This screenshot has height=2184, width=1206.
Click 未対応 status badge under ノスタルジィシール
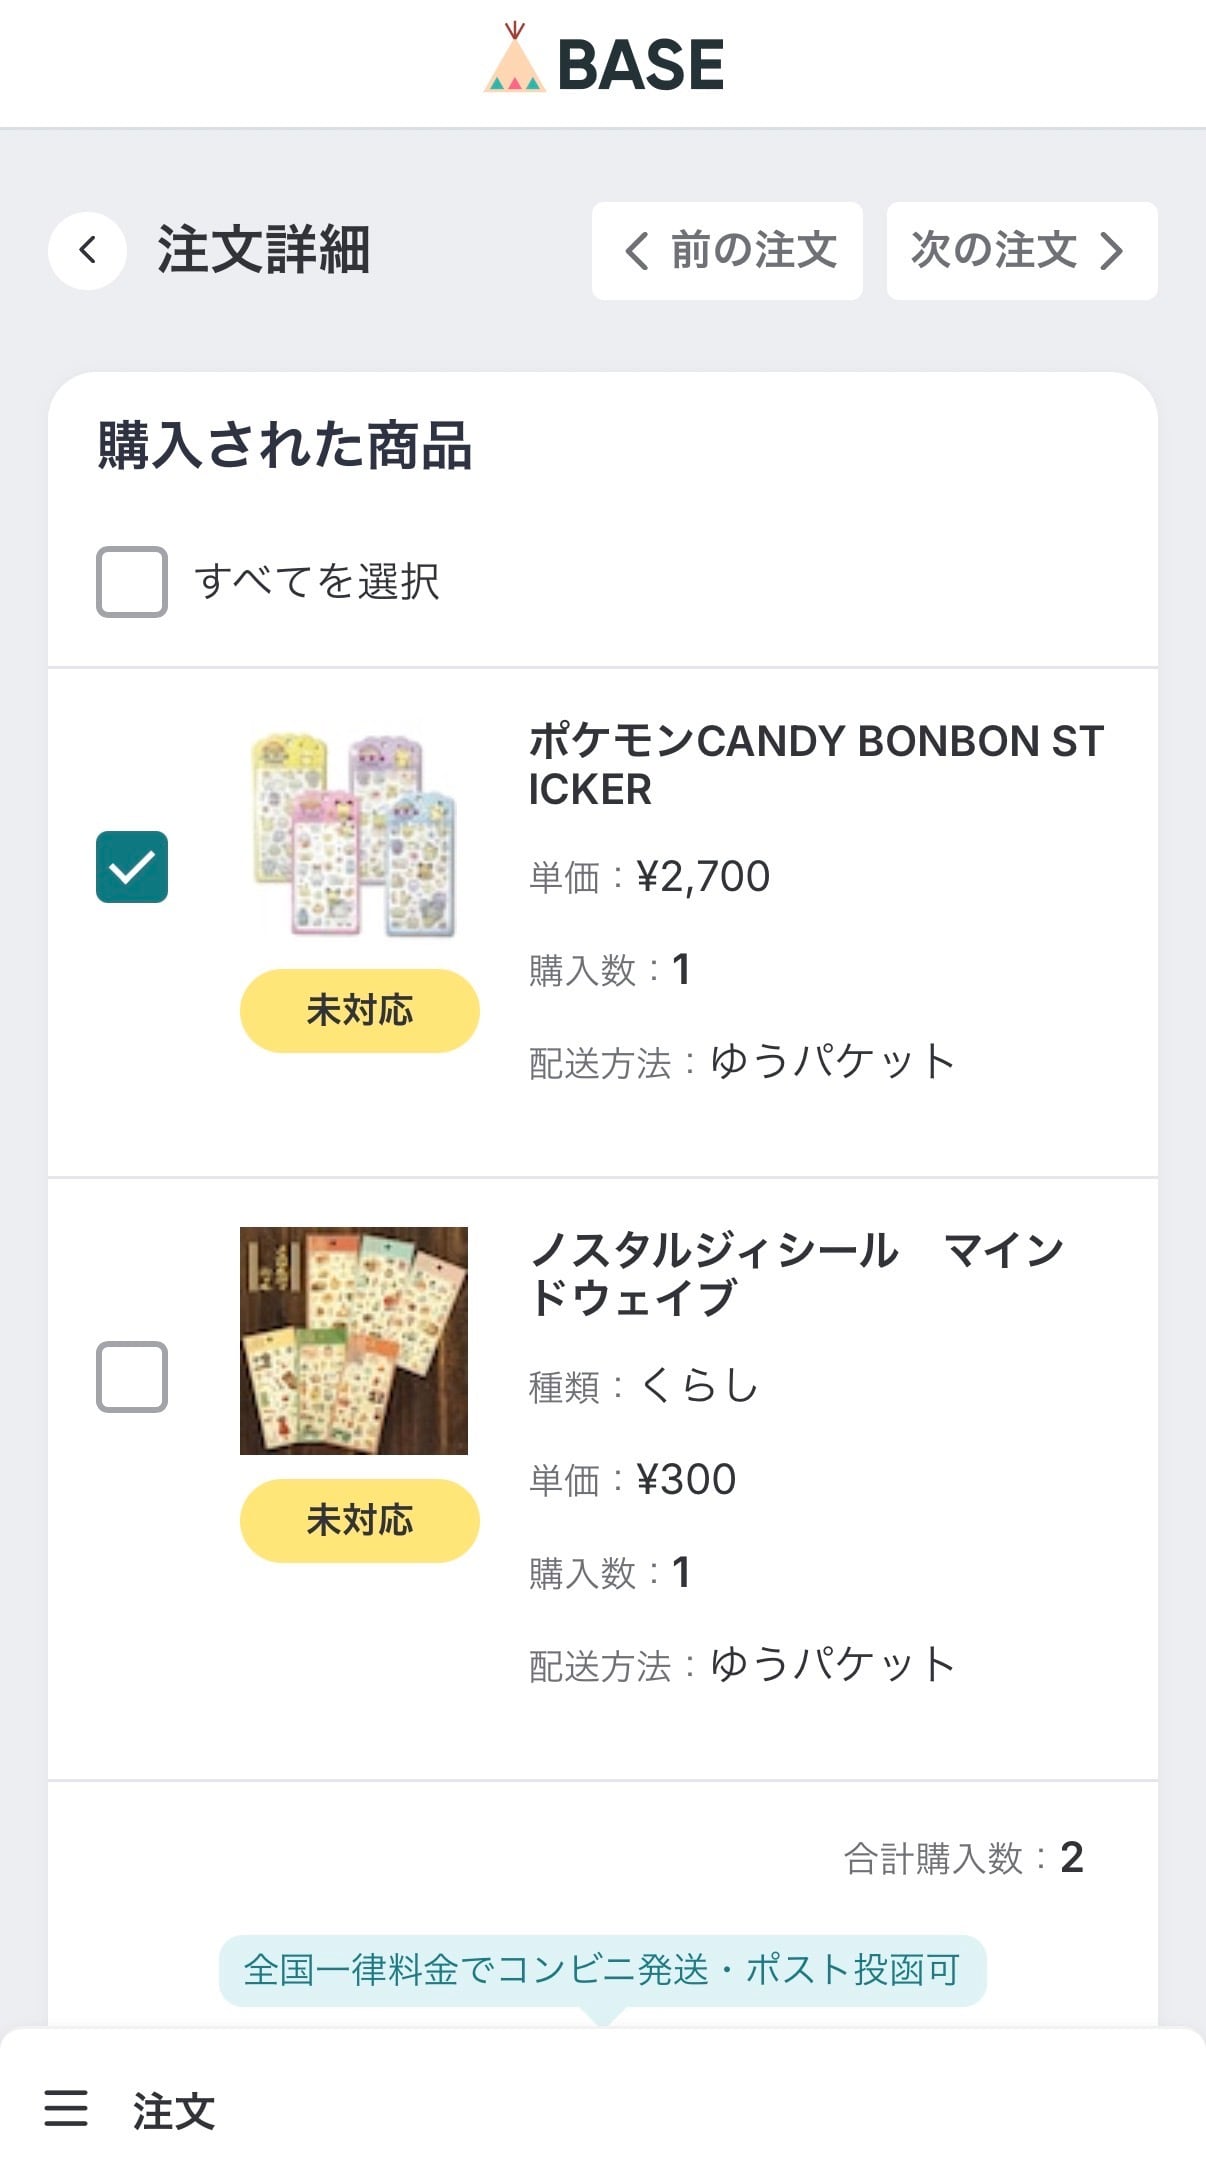359,1520
